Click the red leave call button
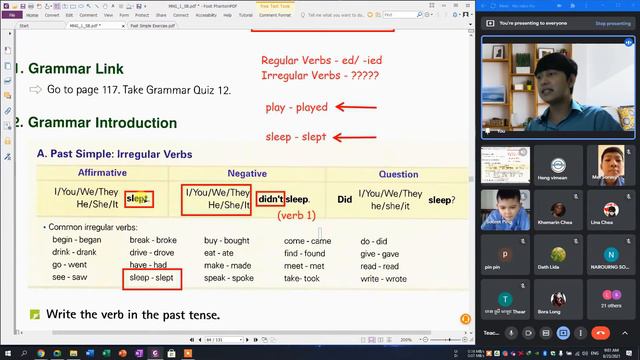 (x=600, y=333)
